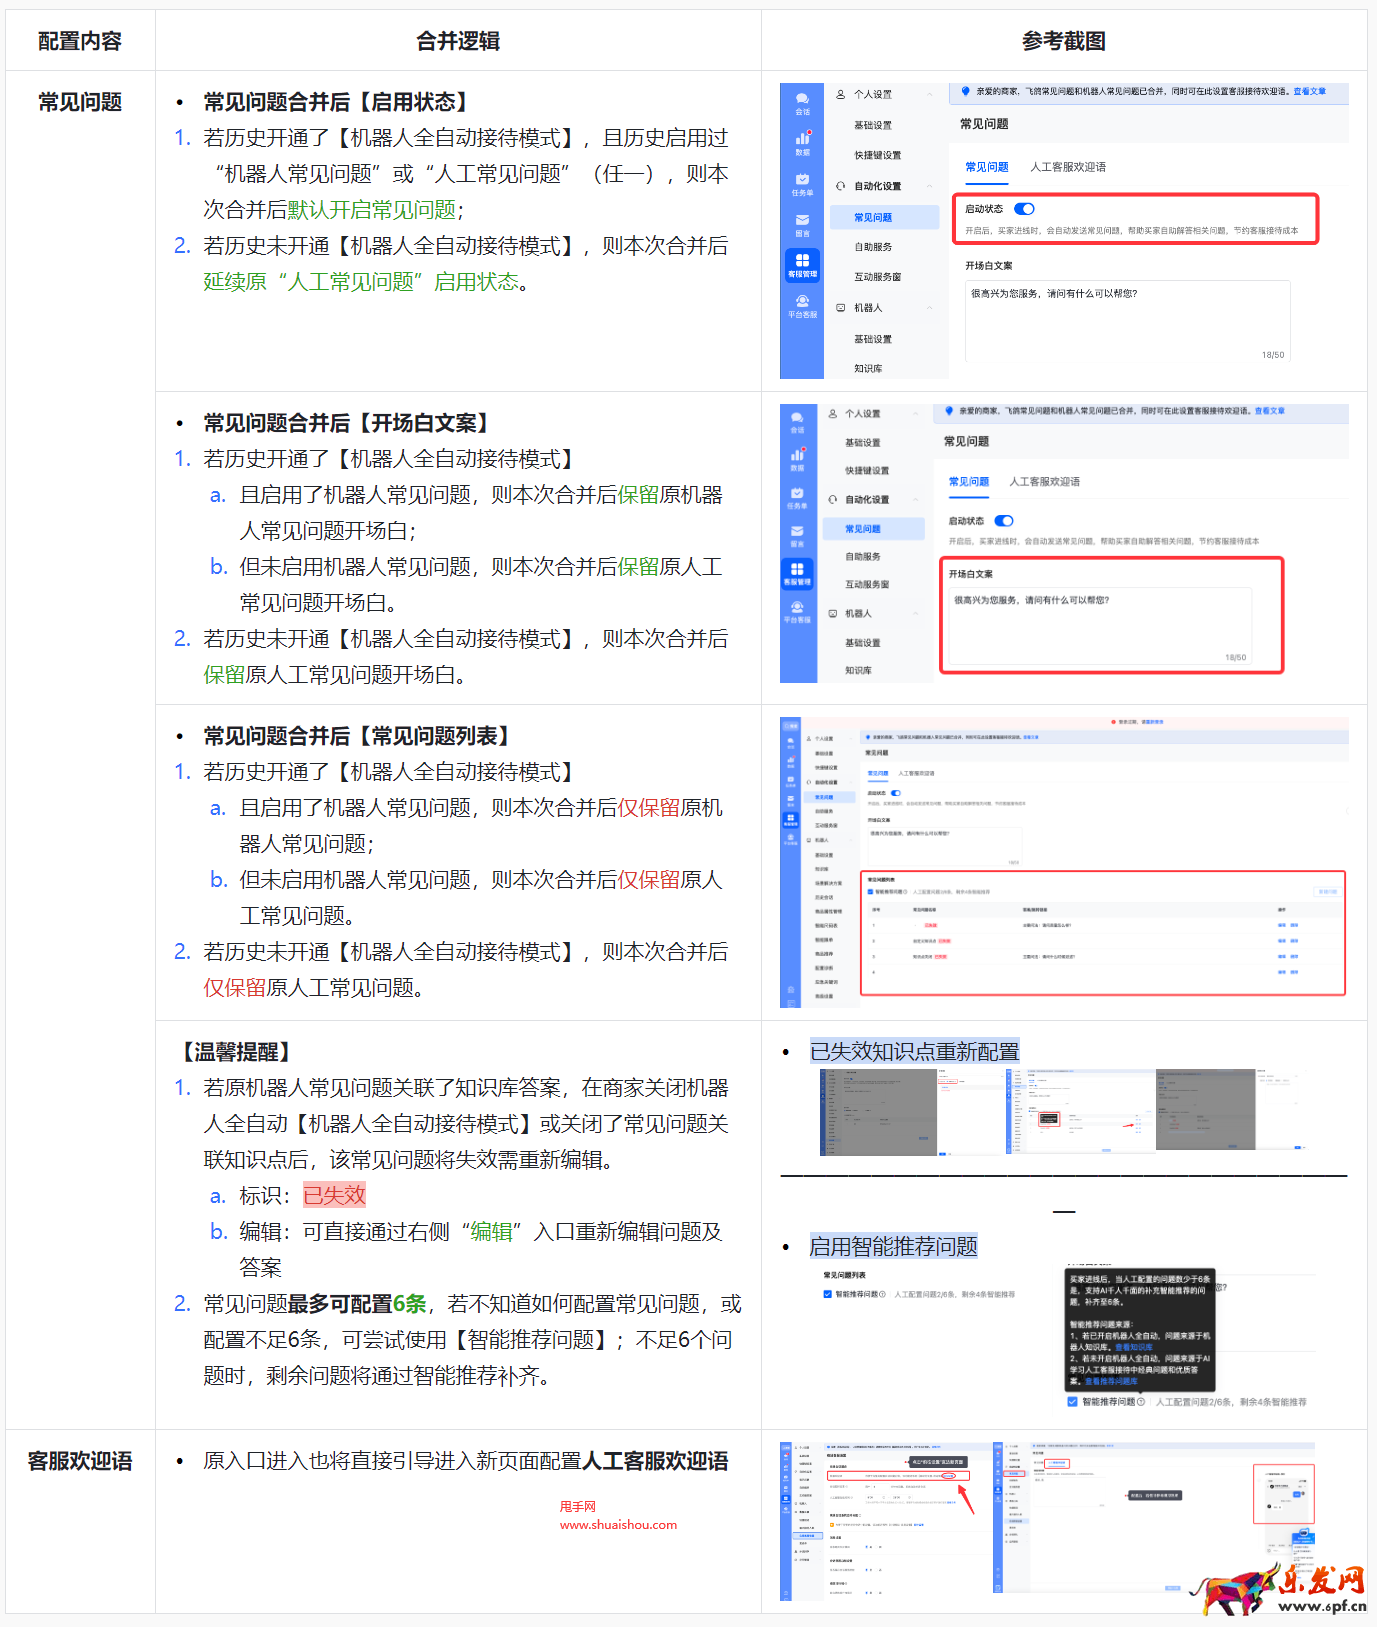Select 知识库 menu item in 开场白文案 row screenshot

(858, 671)
